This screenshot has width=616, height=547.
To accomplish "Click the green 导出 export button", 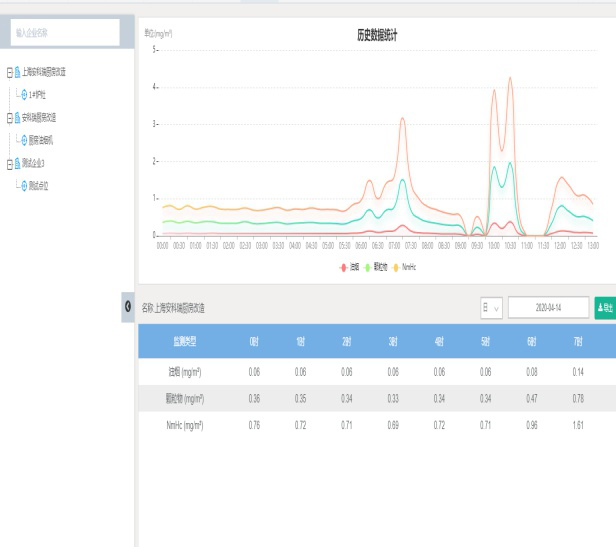I will [604, 308].
